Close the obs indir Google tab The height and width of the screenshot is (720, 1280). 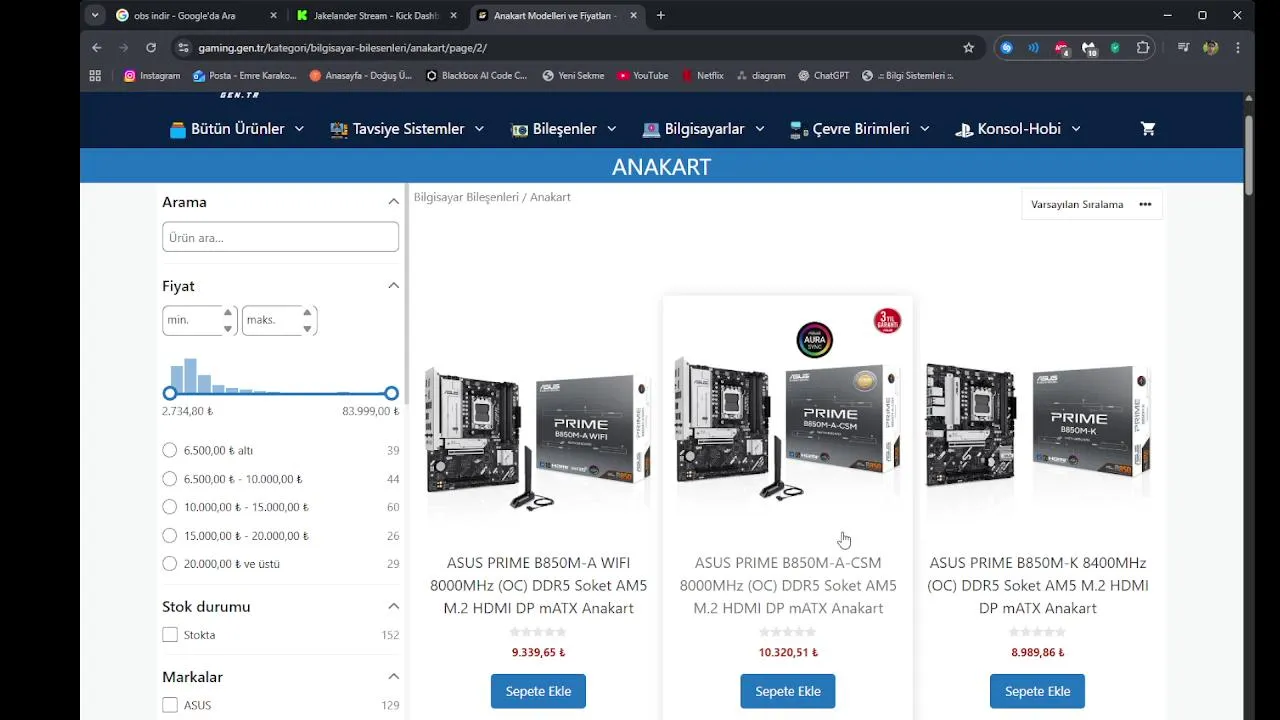274,15
